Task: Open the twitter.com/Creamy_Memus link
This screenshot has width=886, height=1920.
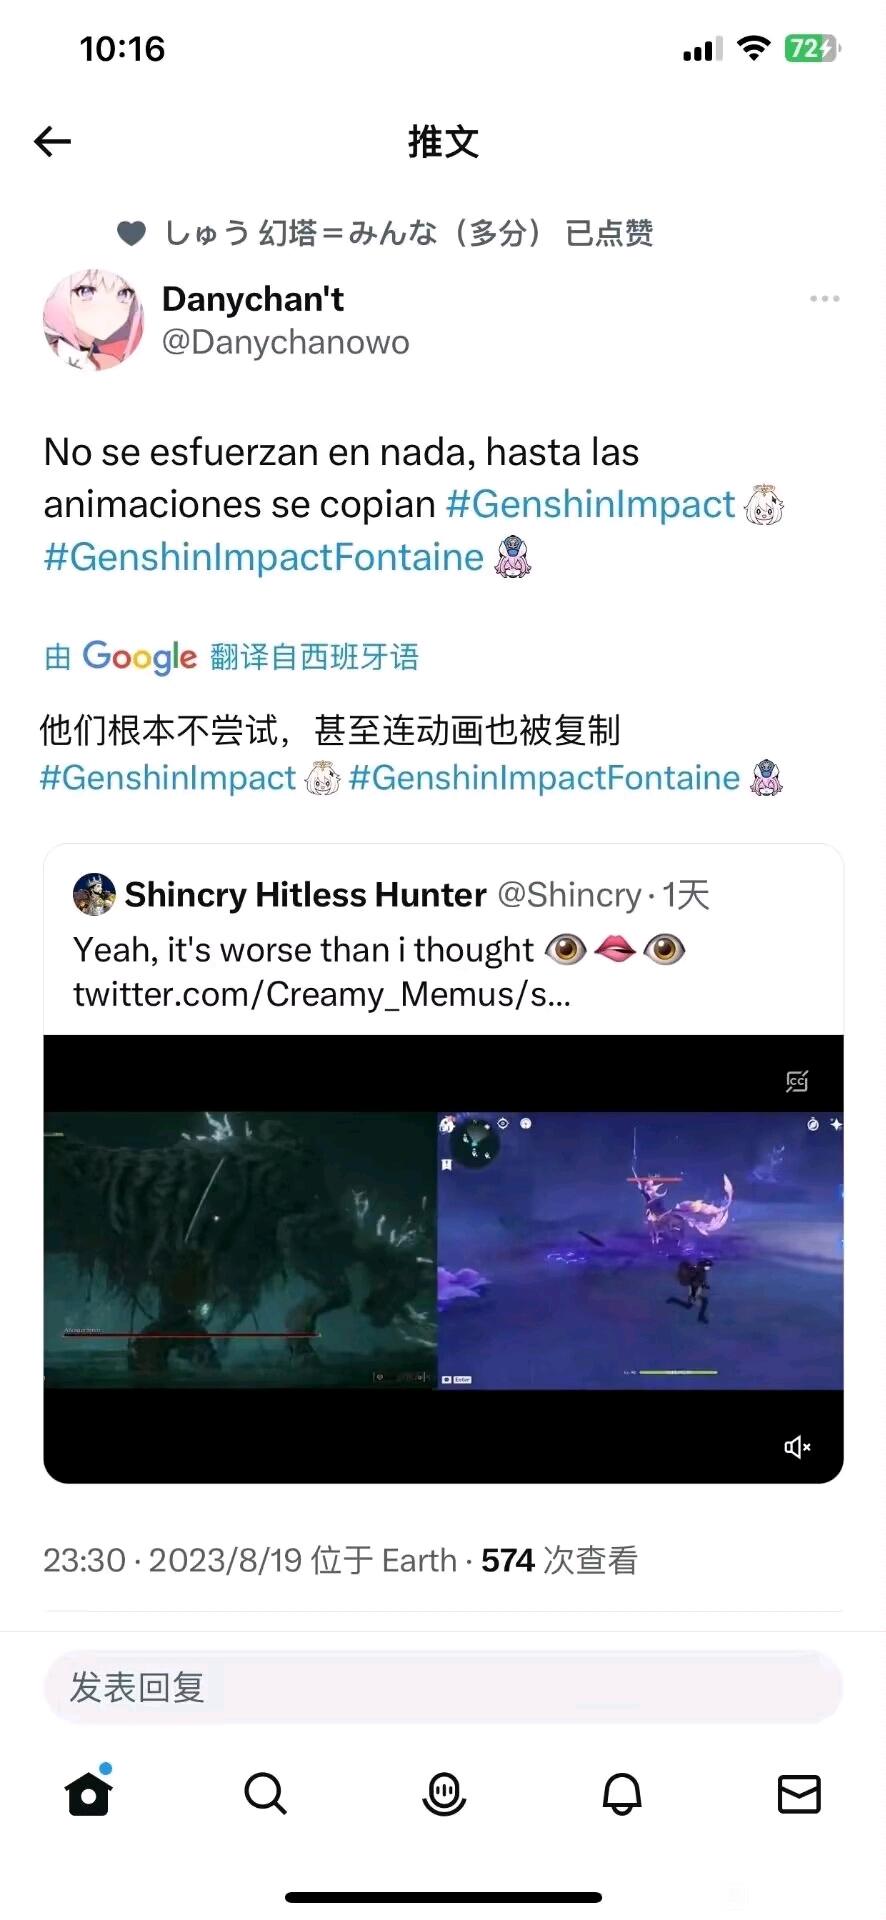Action: tap(322, 994)
